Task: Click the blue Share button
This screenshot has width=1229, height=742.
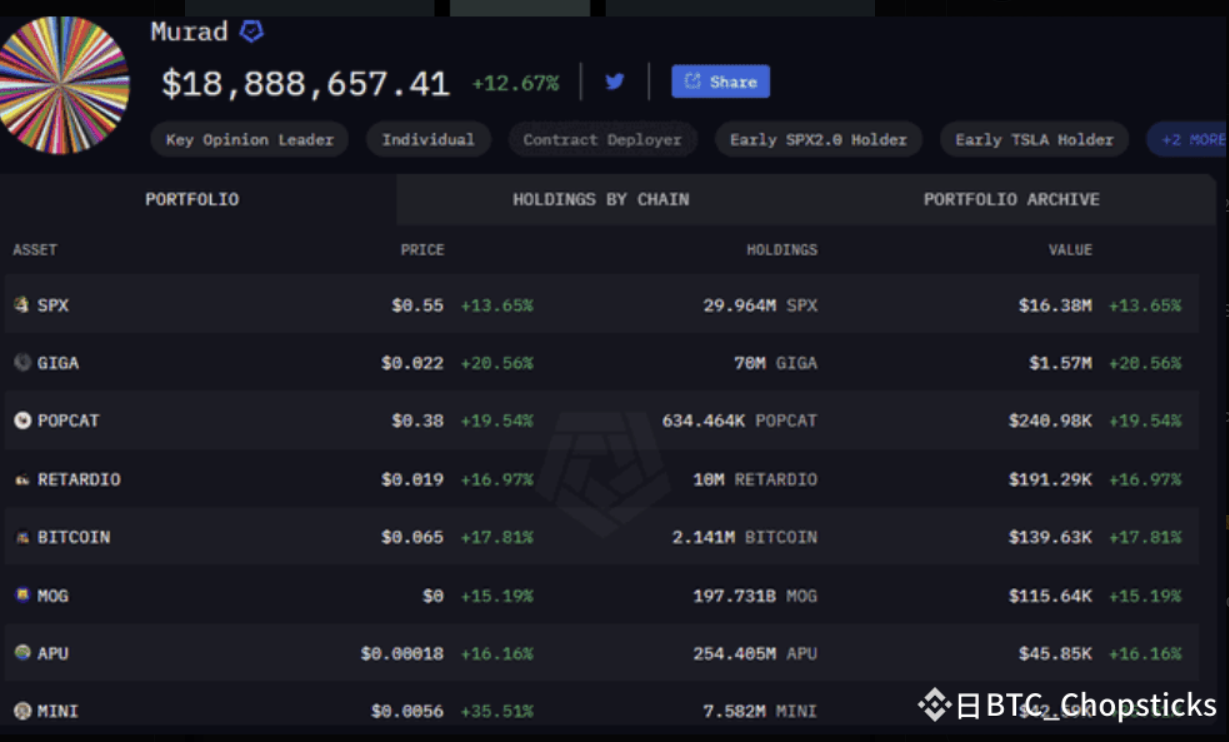Action: [x=720, y=82]
